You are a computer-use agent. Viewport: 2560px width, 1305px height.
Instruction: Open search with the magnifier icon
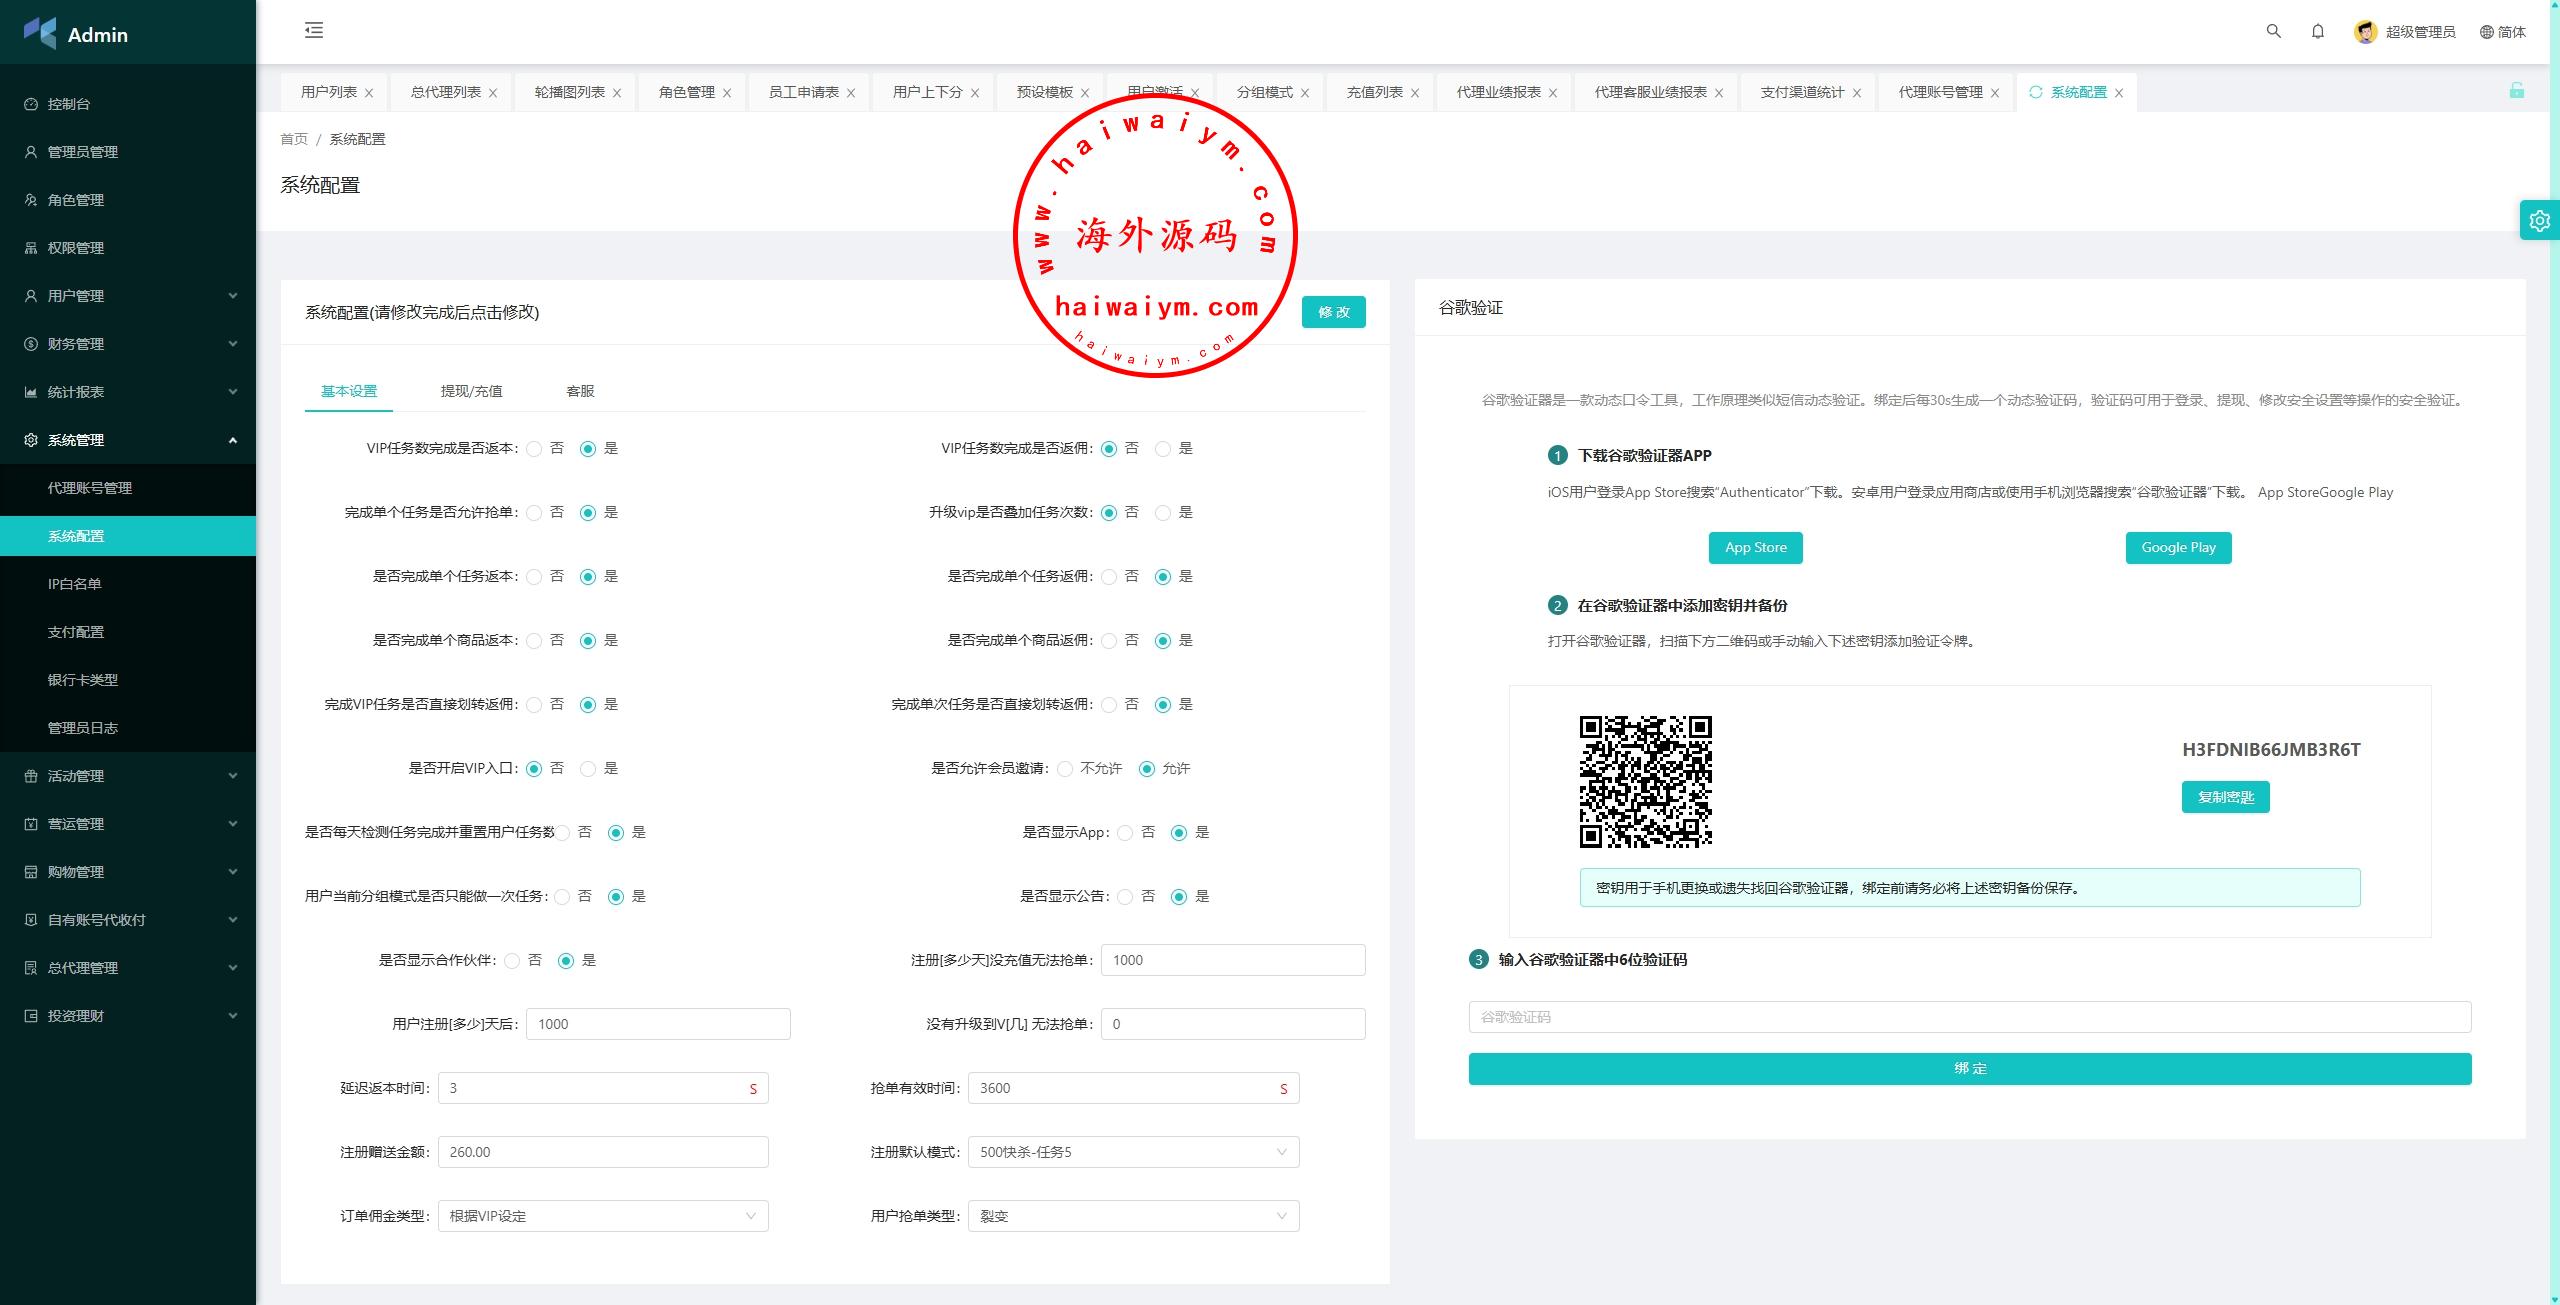[x=2273, y=31]
